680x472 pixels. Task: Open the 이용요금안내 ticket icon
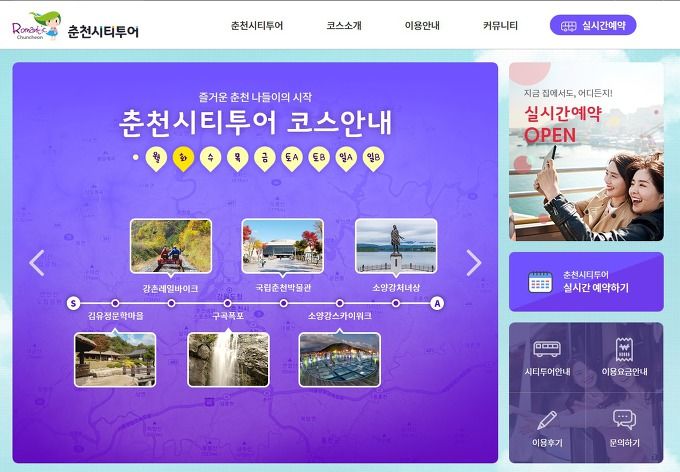(624, 349)
